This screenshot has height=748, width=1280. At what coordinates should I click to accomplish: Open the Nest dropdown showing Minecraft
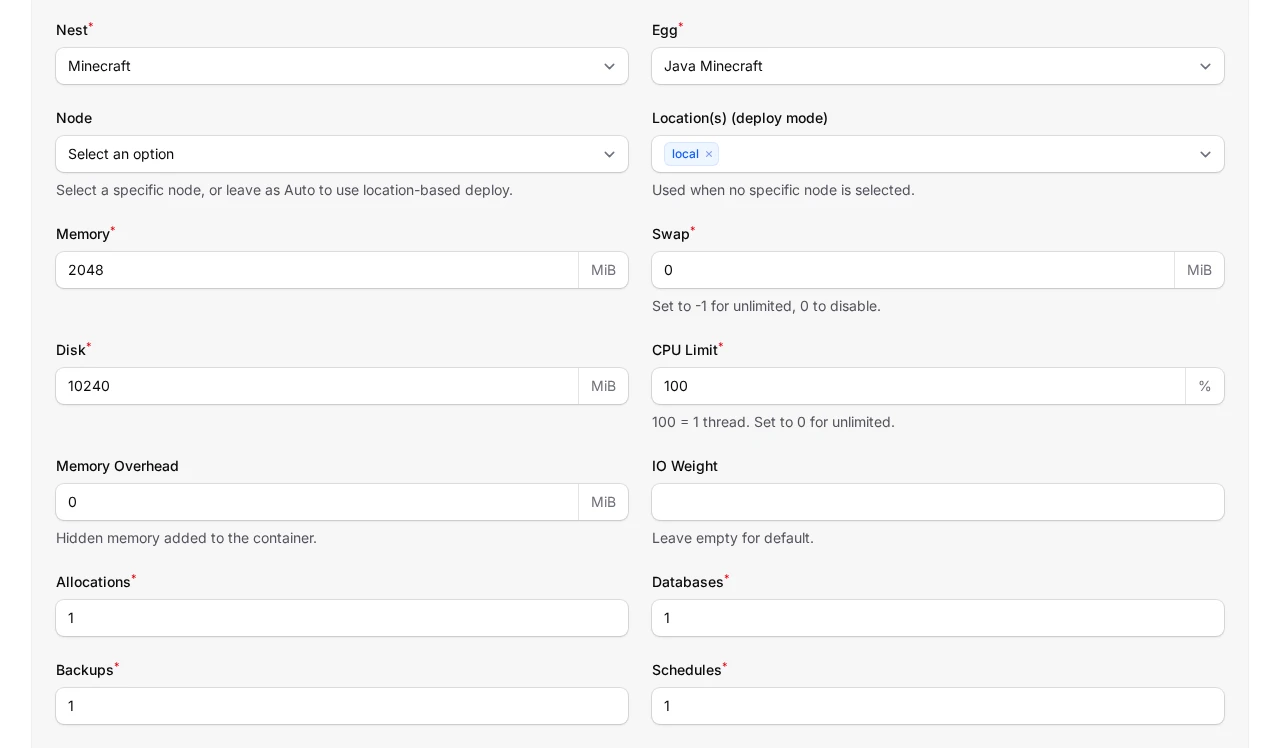[342, 66]
